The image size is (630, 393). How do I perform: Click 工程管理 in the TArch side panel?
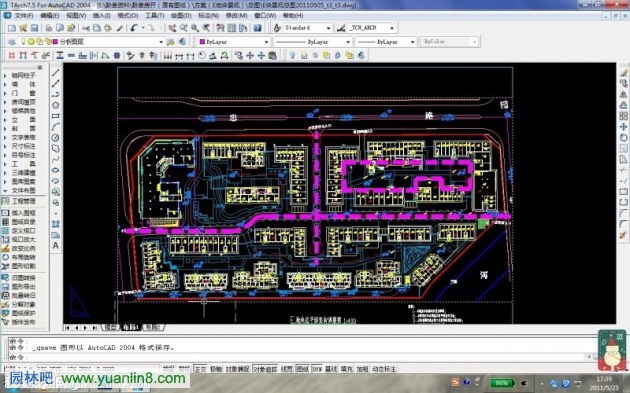[x=23, y=201]
